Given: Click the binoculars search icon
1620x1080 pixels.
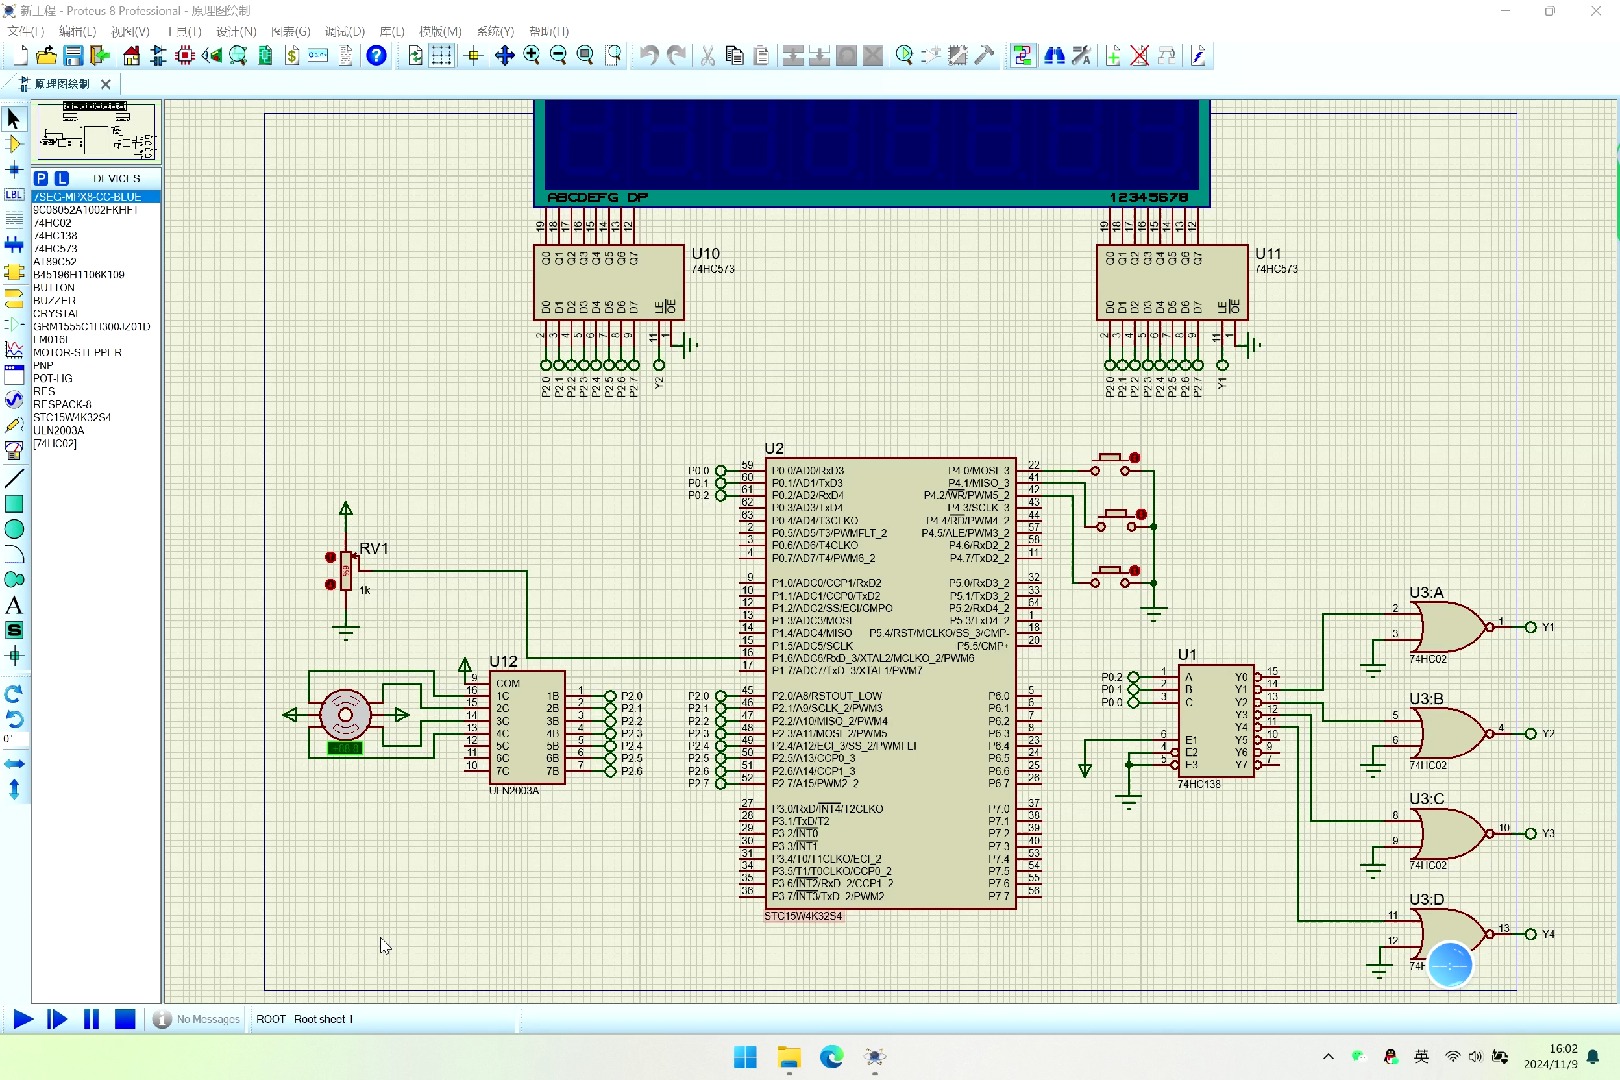Looking at the screenshot, I should (1054, 56).
